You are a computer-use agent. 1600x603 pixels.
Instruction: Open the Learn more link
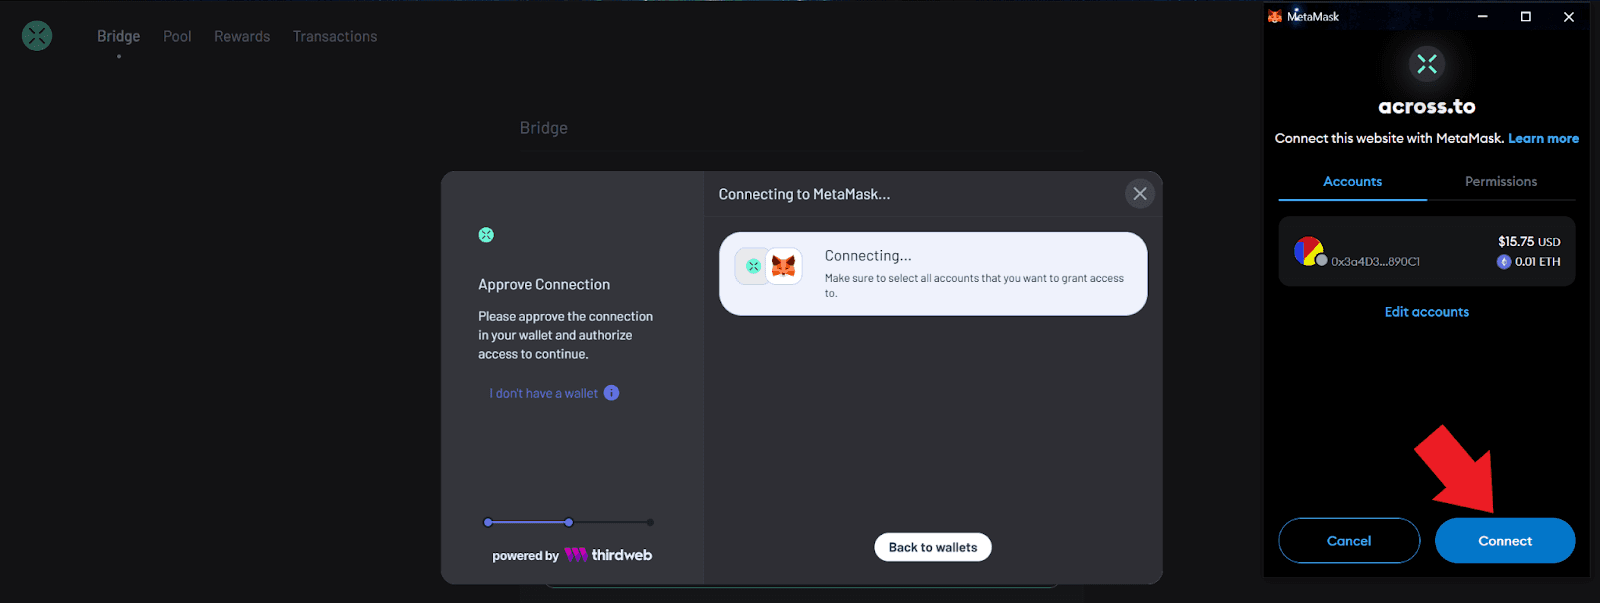1543,139
